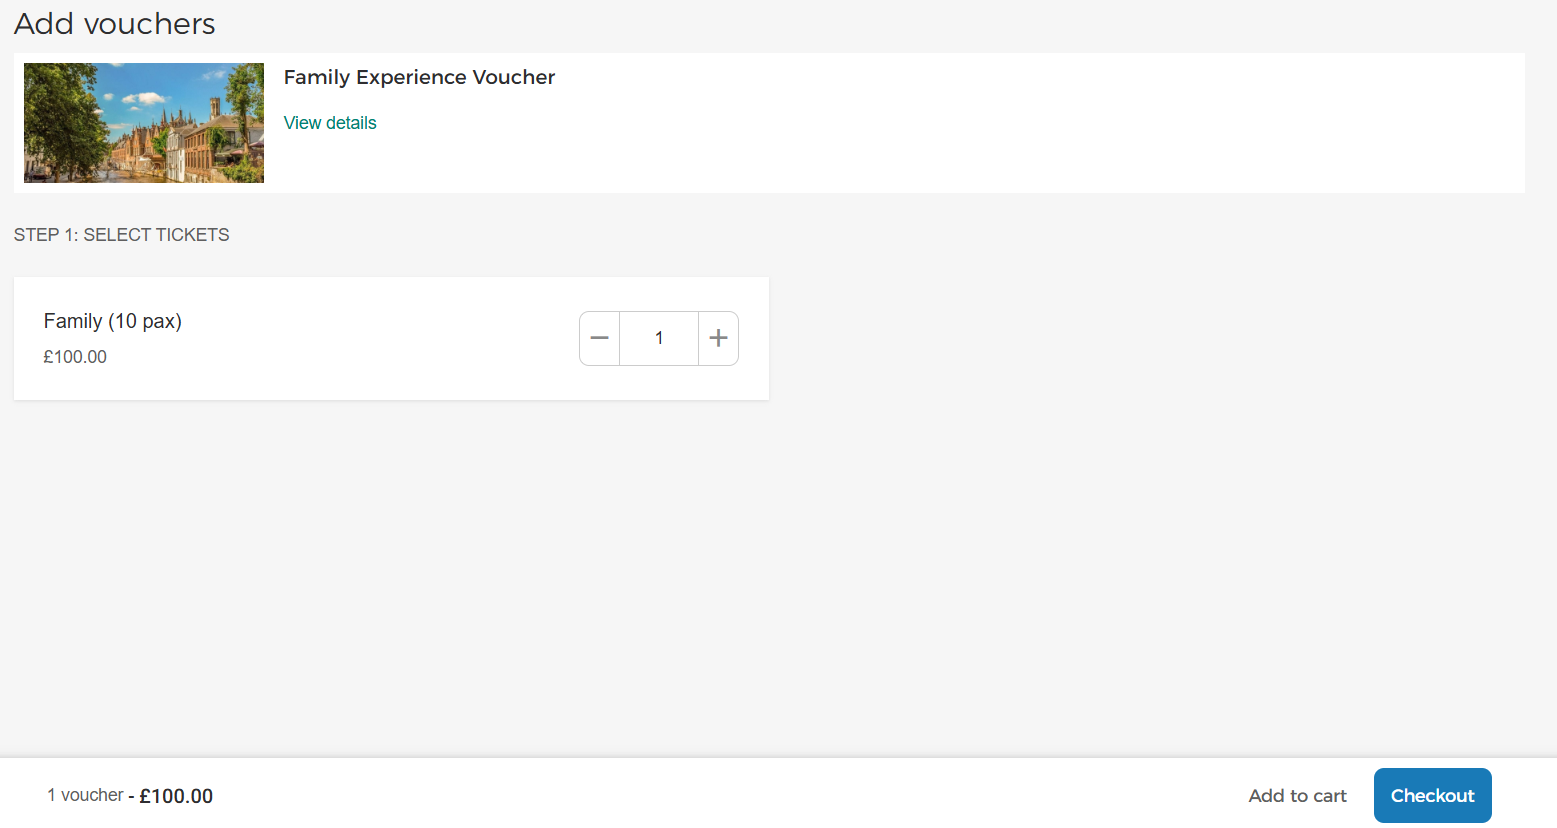Viewport: 1557px width, 828px height.
Task: Click the bold £100.00 total in footer
Action: pyautogui.click(x=176, y=796)
